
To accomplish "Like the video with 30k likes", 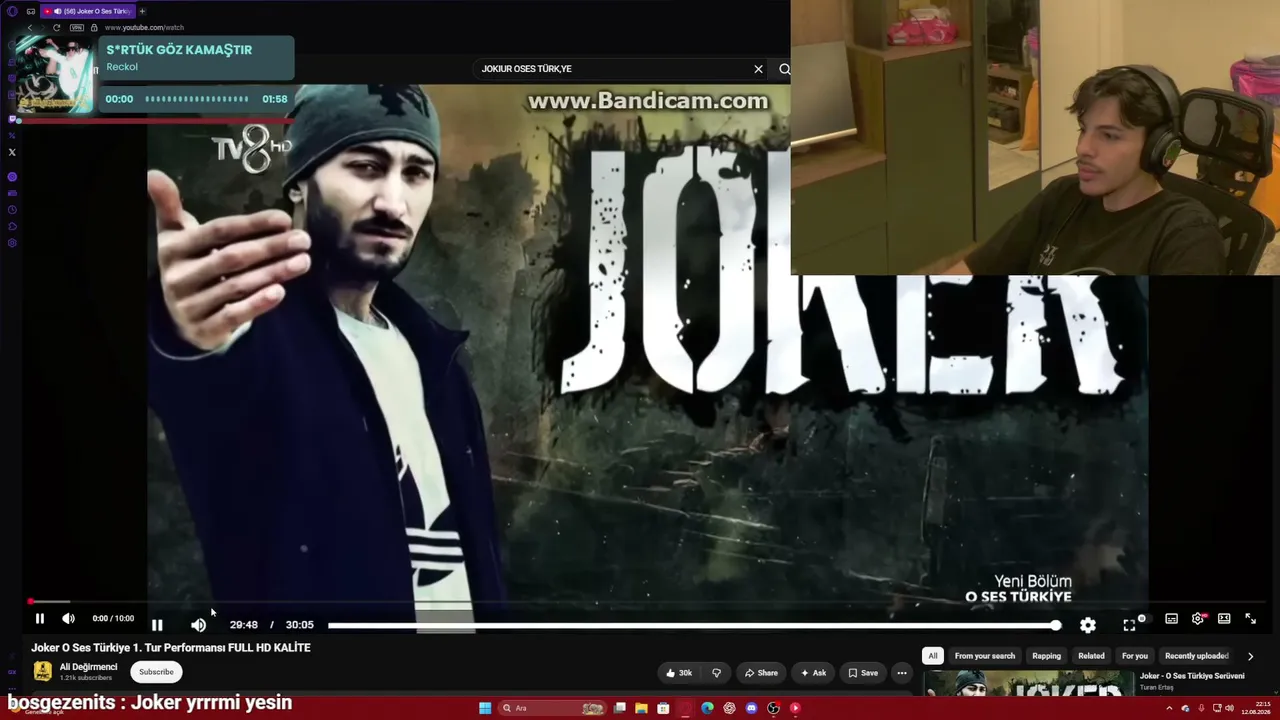I will coord(679,673).
